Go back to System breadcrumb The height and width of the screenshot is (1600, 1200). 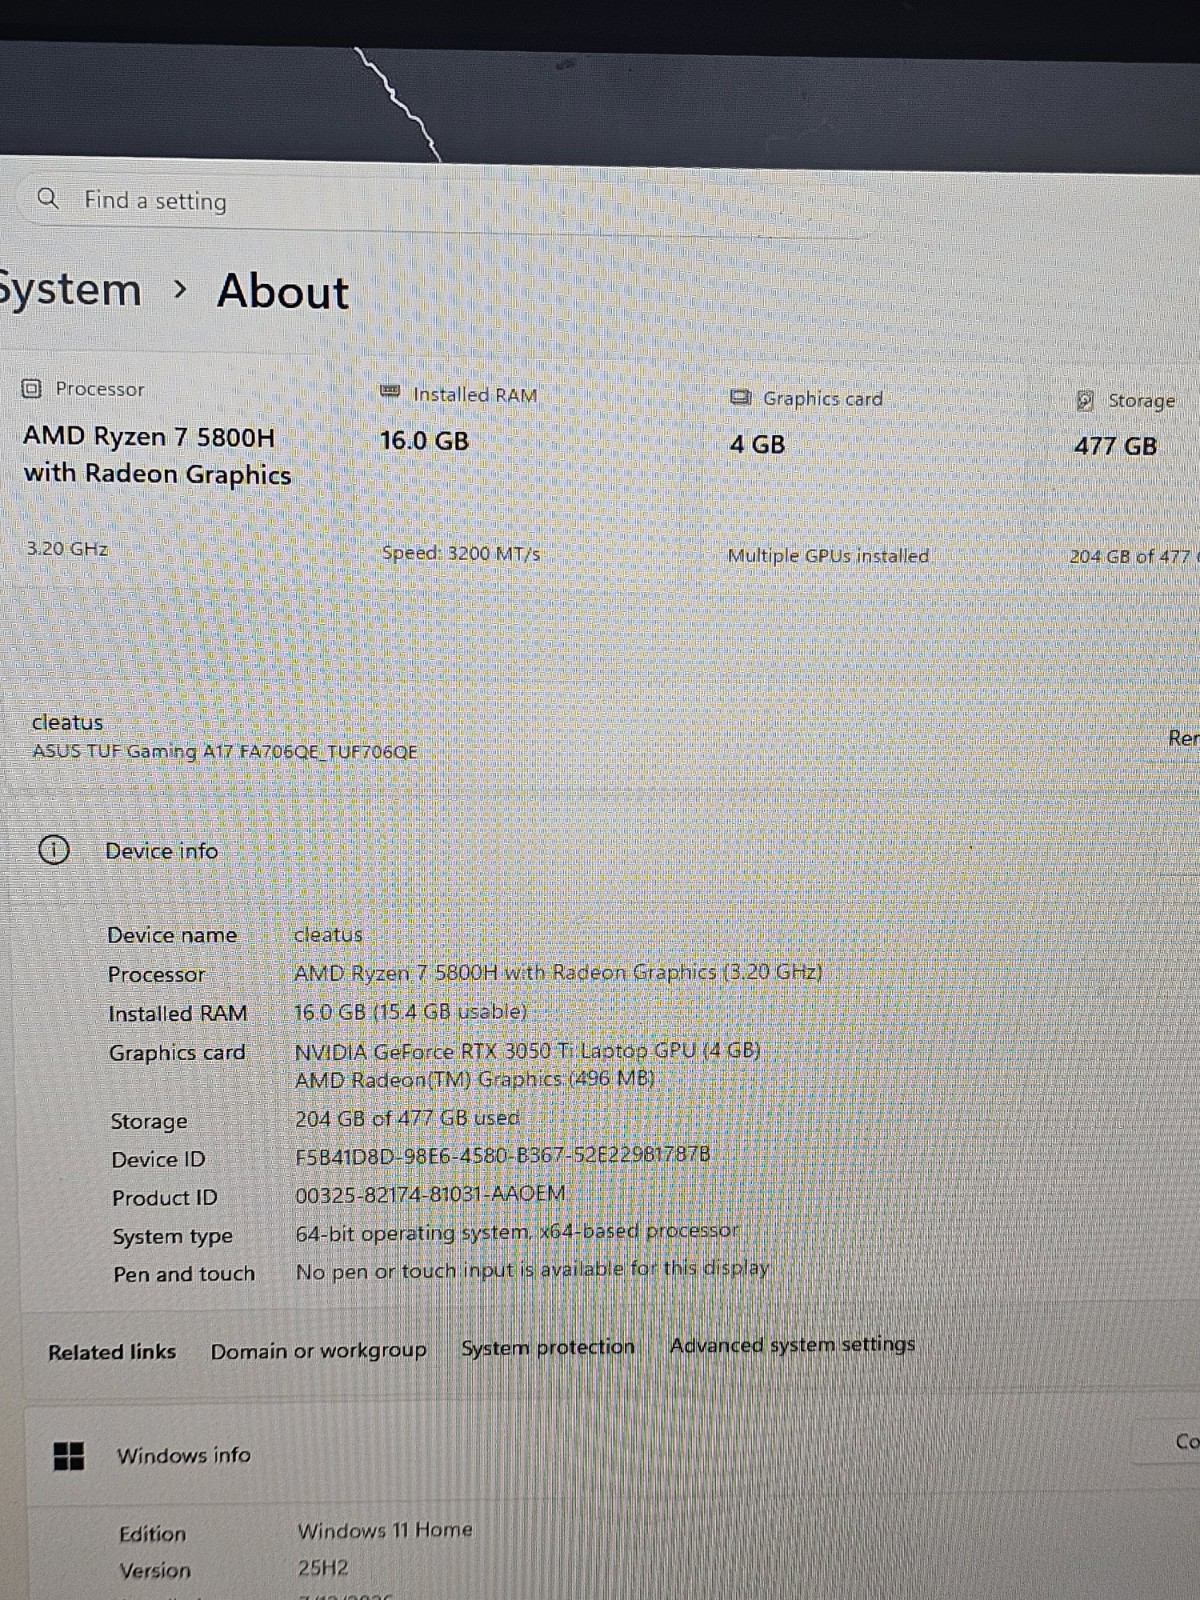tap(70, 290)
